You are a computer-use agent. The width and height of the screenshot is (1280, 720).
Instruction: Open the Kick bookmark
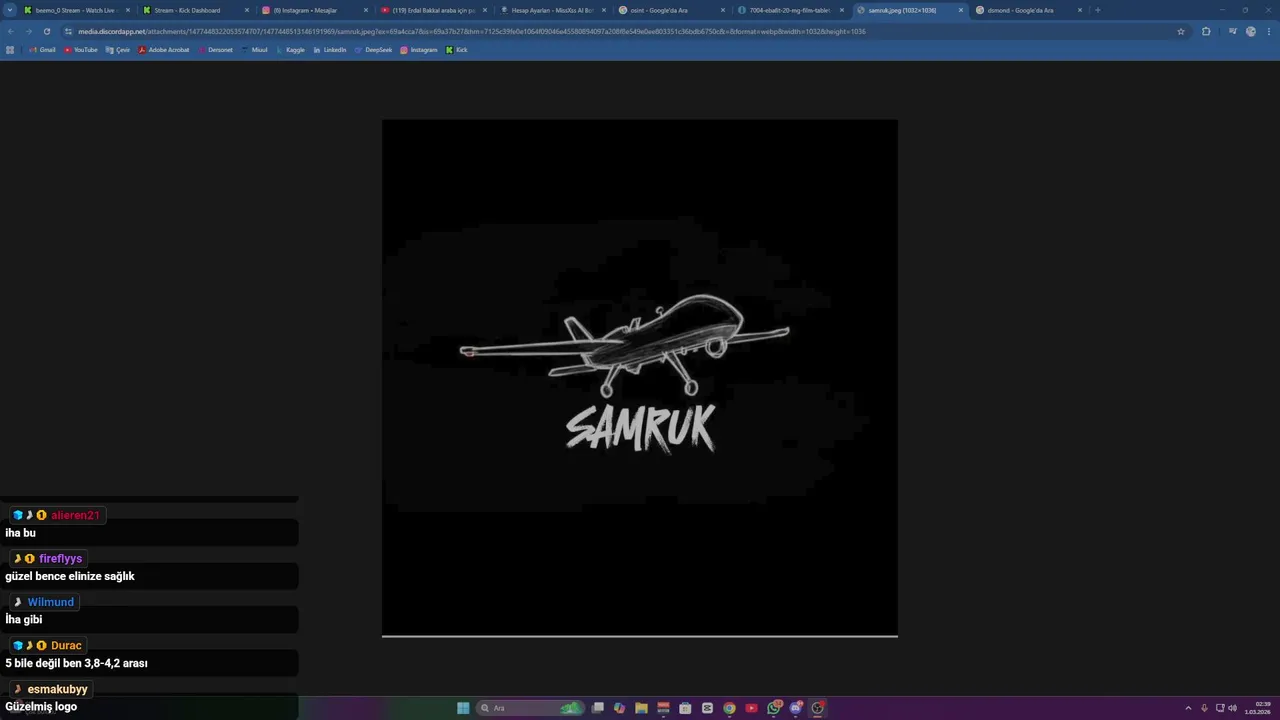457,49
